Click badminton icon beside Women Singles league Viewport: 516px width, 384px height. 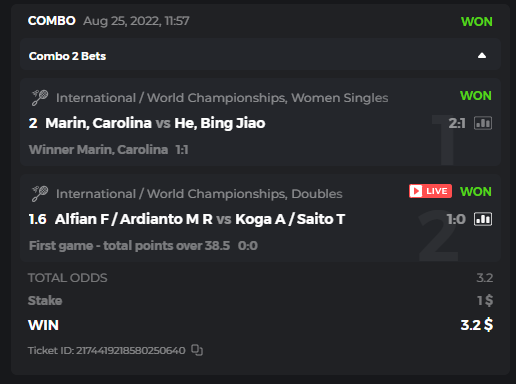point(40,98)
